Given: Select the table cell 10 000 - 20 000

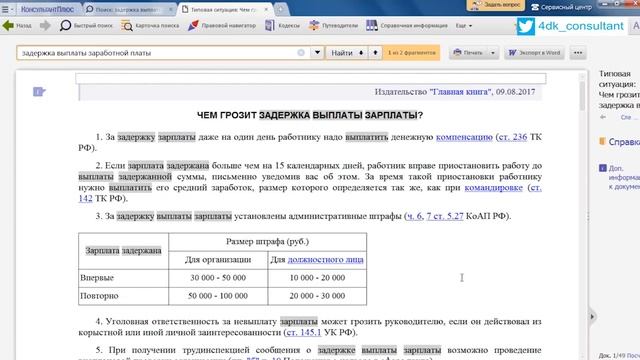Looking at the screenshot, I should point(317,278).
